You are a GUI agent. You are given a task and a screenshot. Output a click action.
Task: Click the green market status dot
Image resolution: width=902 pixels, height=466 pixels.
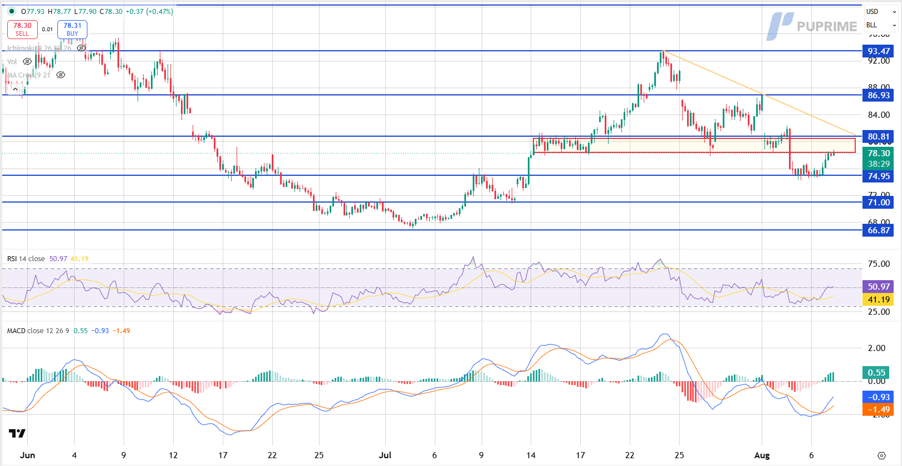[13, 11]
